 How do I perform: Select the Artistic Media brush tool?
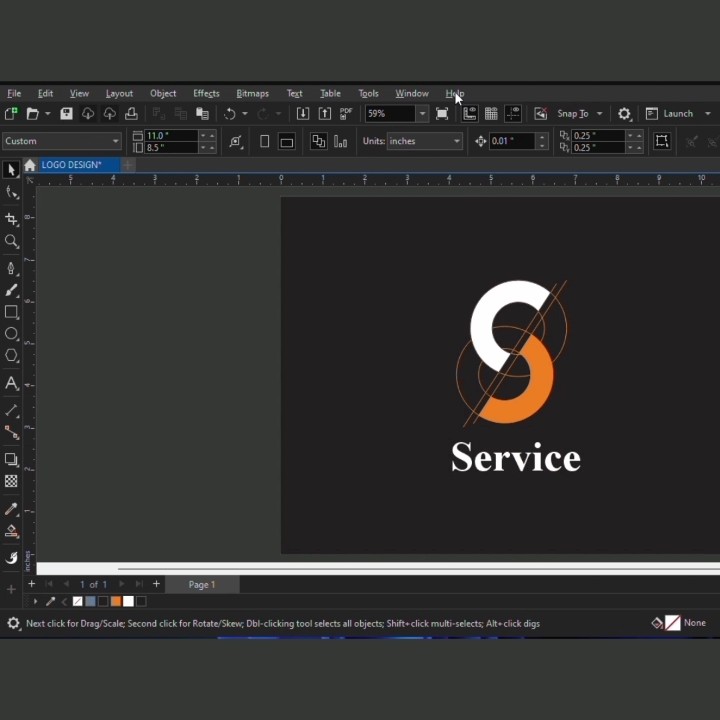point(11,290)
